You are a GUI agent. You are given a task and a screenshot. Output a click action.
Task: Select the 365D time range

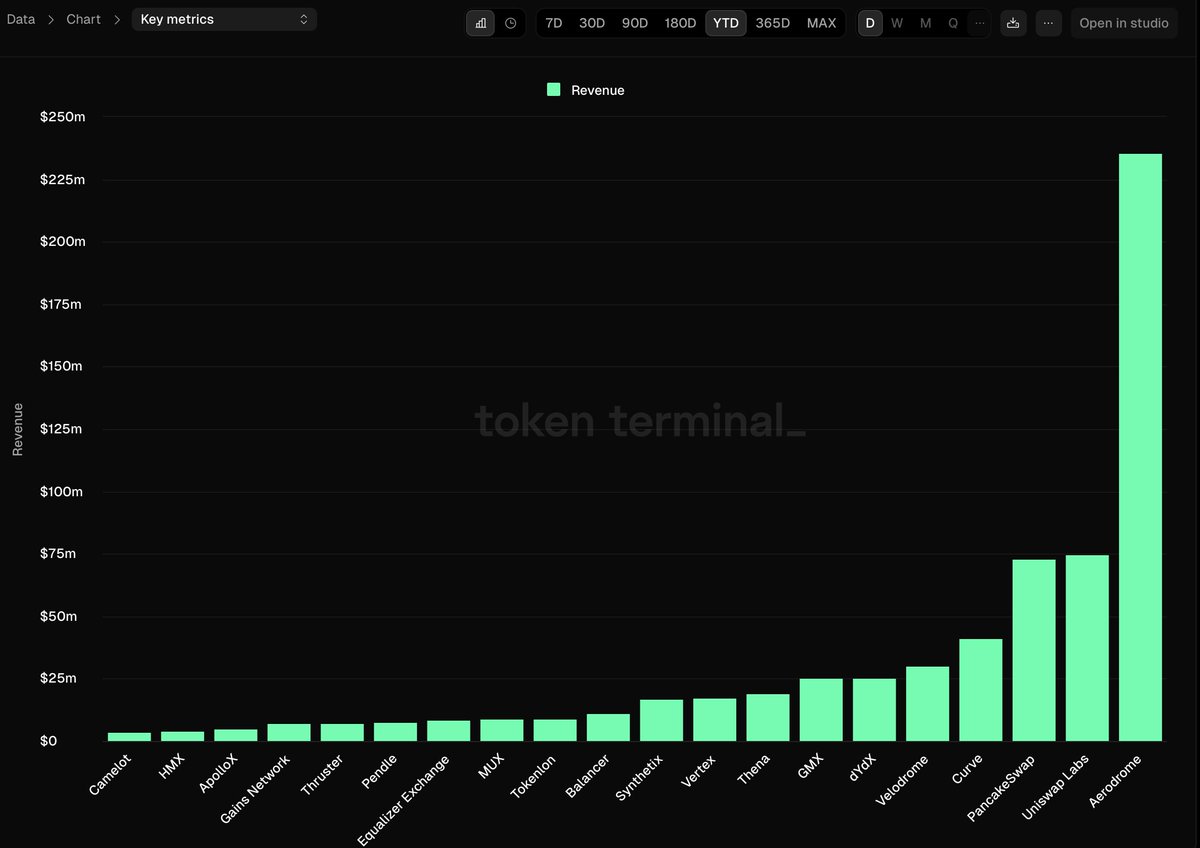pyautogui.click(x=772, y=23)
